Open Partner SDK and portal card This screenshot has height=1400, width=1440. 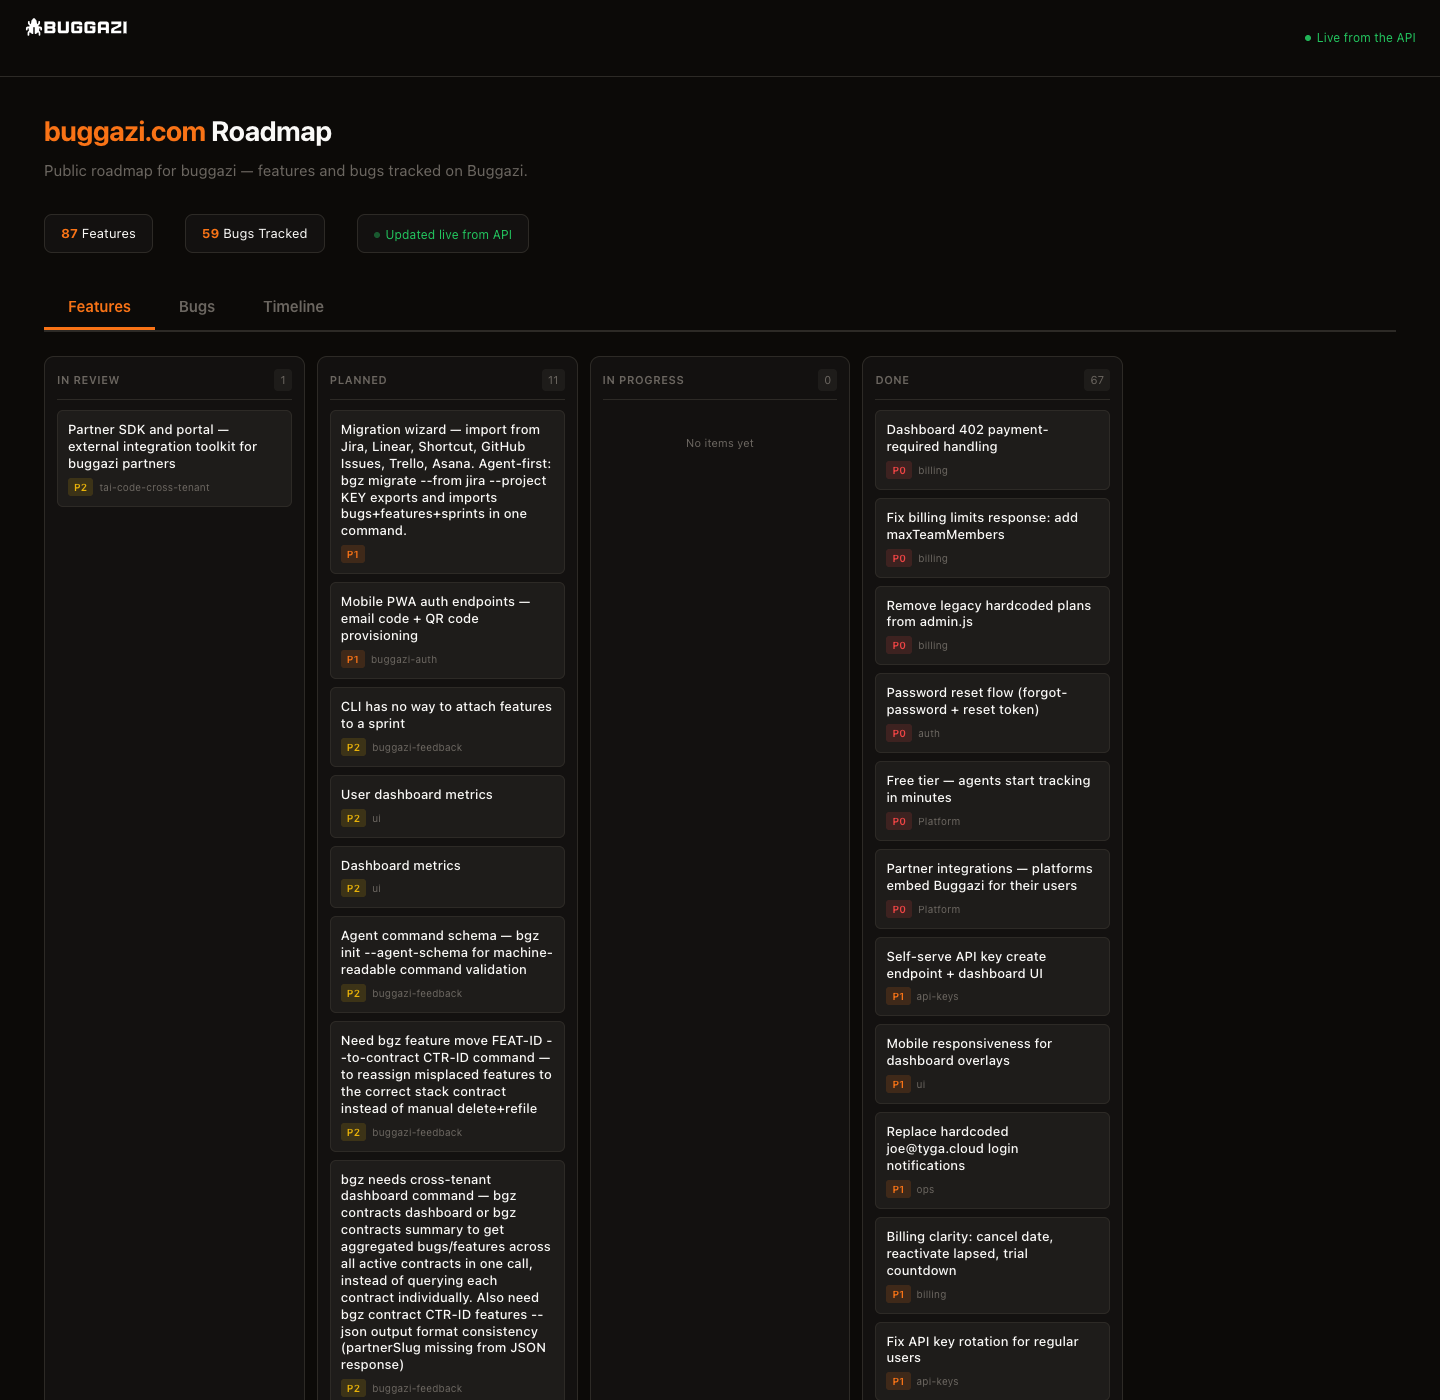[x=174, y=458]
